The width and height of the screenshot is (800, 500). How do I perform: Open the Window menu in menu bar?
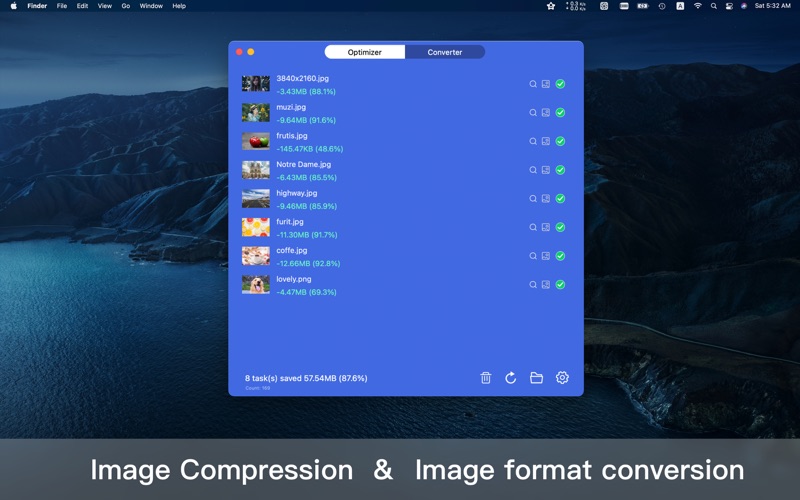pyautogui.click(x=151, y=6)
